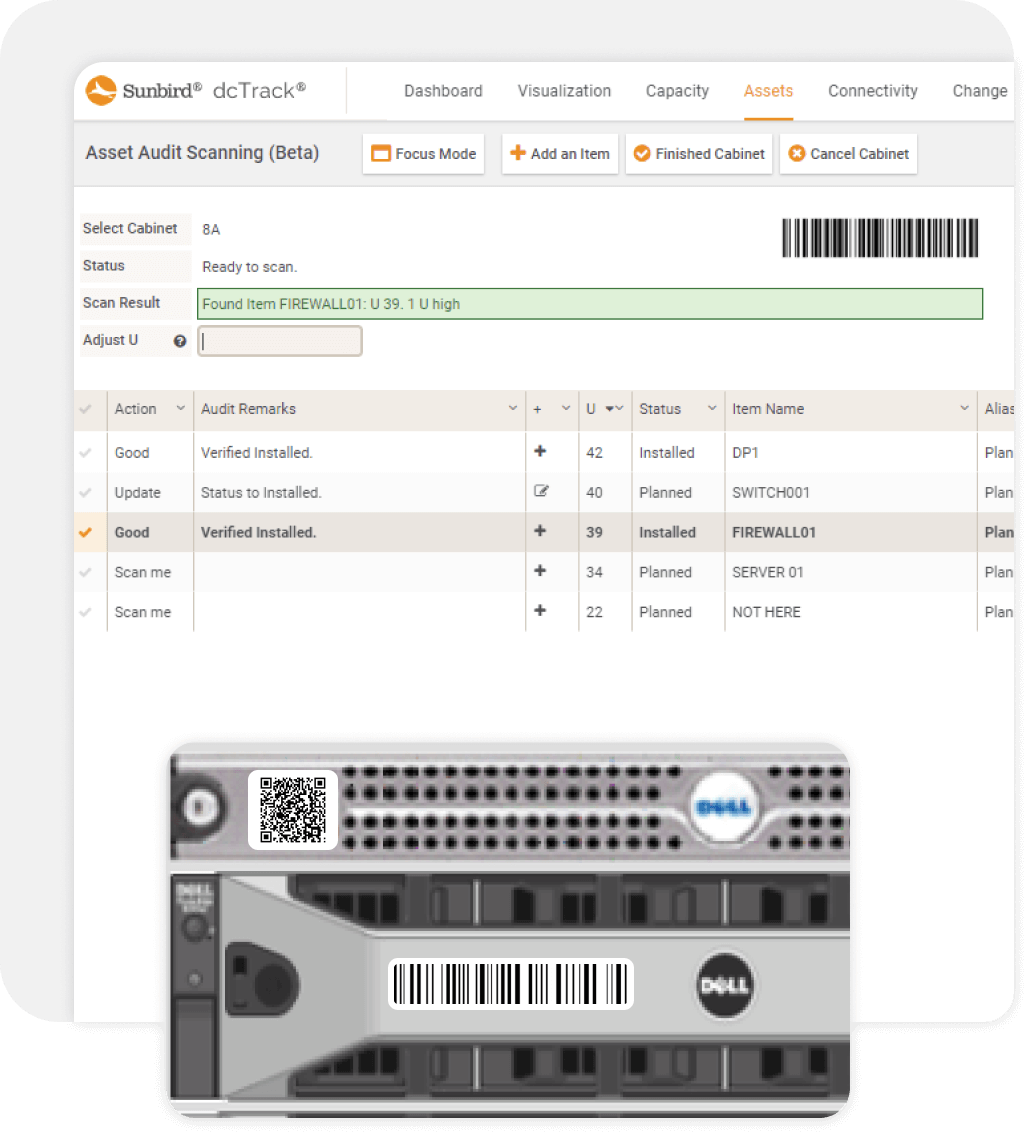Click the item name SWITCH001
Screen dimensions: 1030x1136
(771, 493)
